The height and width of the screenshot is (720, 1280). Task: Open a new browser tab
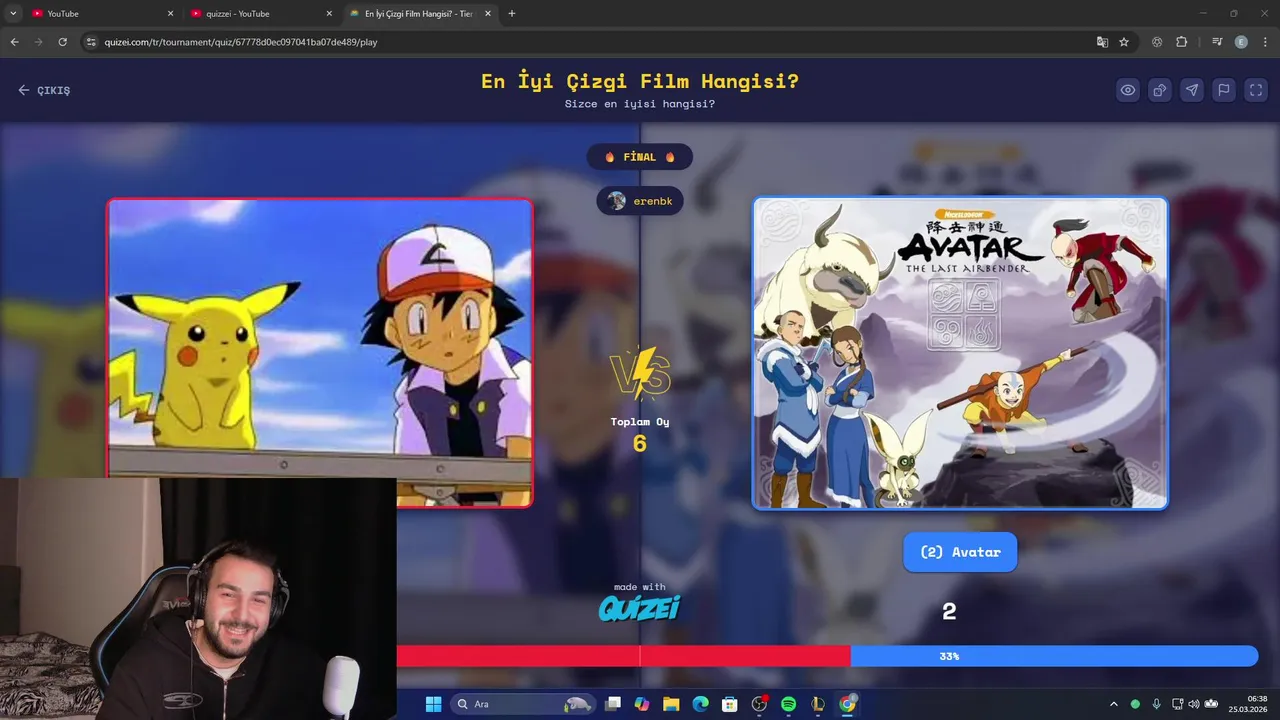coord(512,14)
